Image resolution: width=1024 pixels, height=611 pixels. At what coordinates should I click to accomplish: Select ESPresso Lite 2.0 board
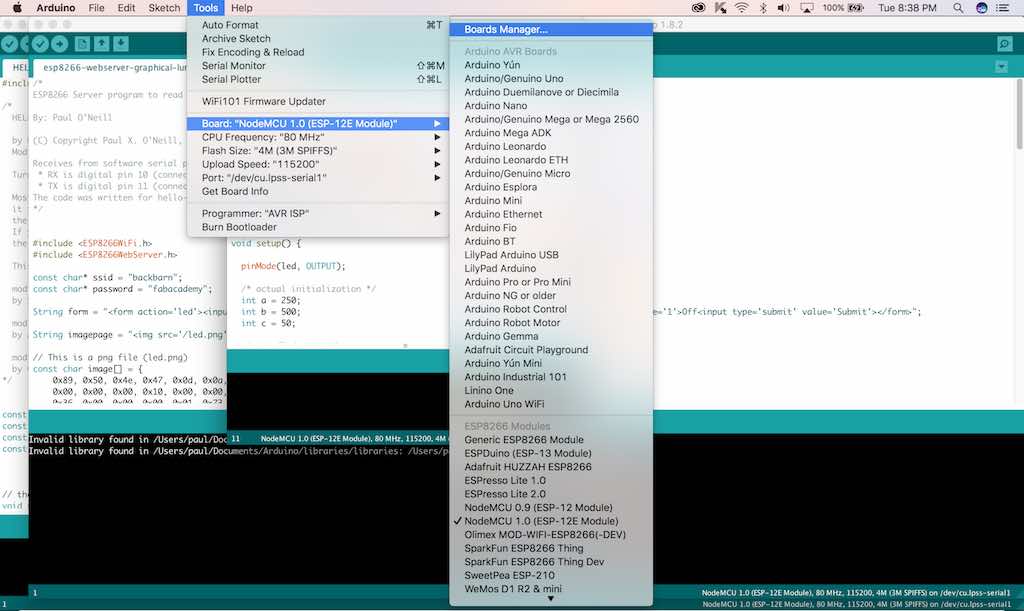pos(551,494)
